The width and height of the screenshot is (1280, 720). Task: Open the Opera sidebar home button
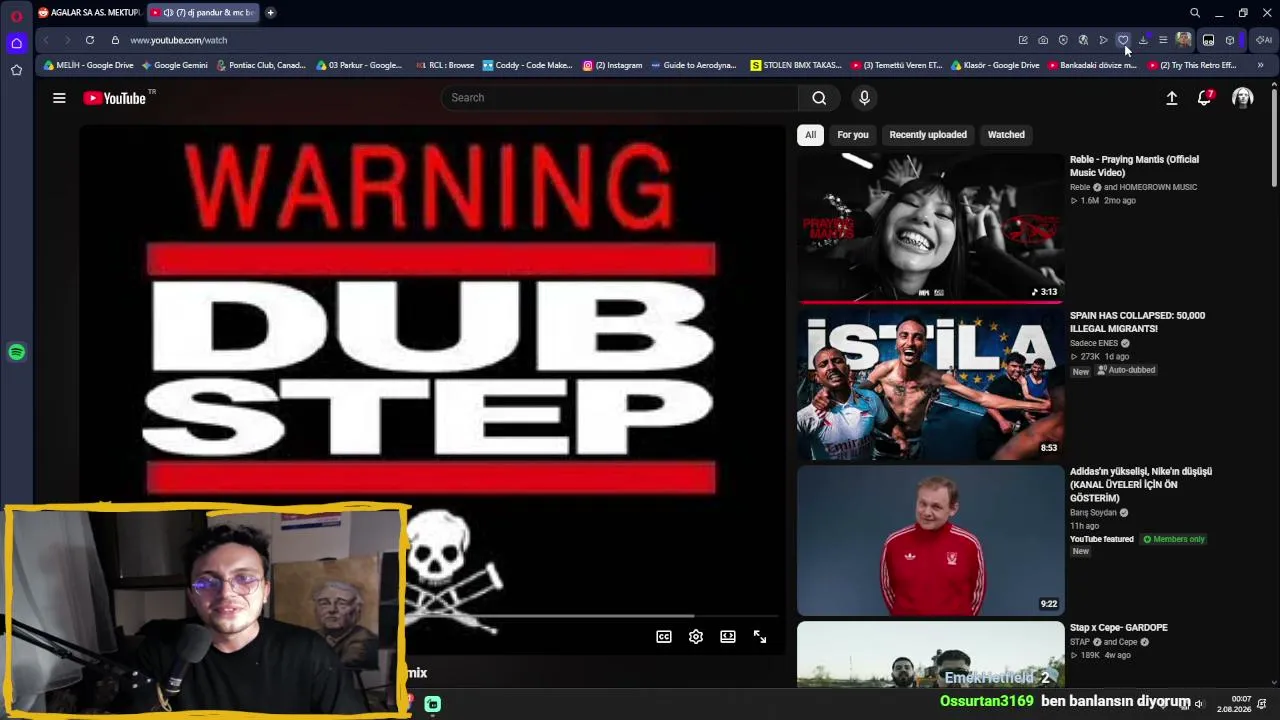click(x=16, y=43)
